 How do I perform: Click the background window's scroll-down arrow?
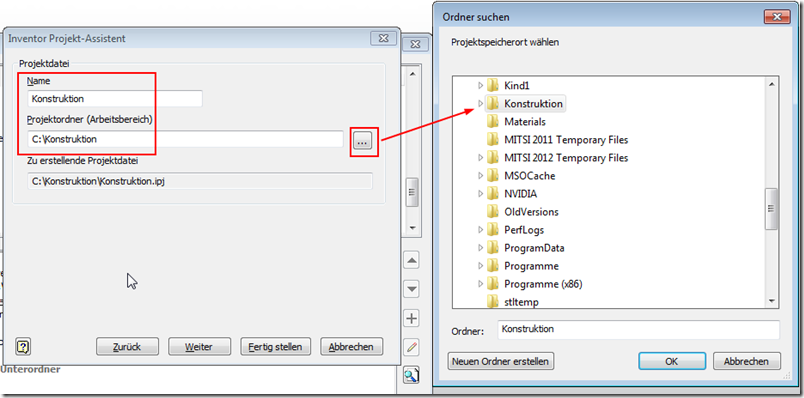412,227
